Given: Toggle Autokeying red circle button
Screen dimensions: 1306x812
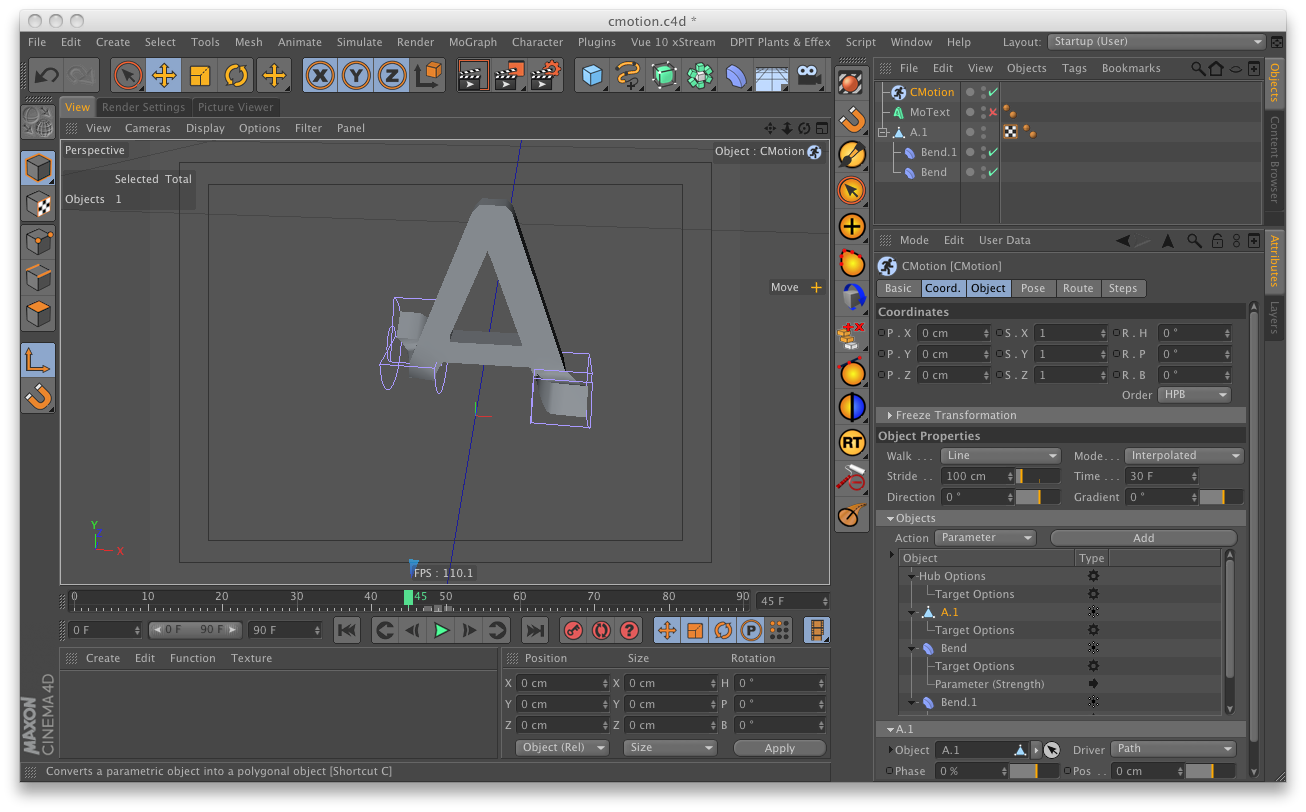Looking at the screenshot, I should [x=600, y=630].
